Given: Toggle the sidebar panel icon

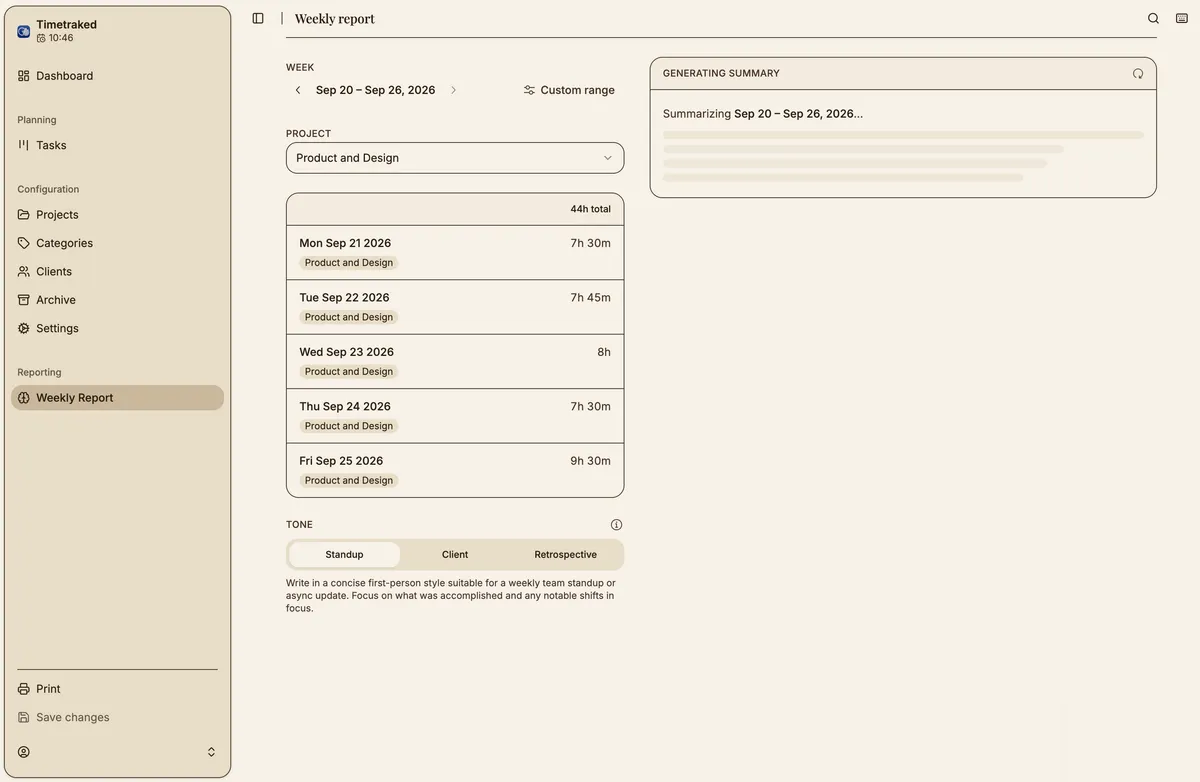Looking at the screenshot, I should (258, 18).
